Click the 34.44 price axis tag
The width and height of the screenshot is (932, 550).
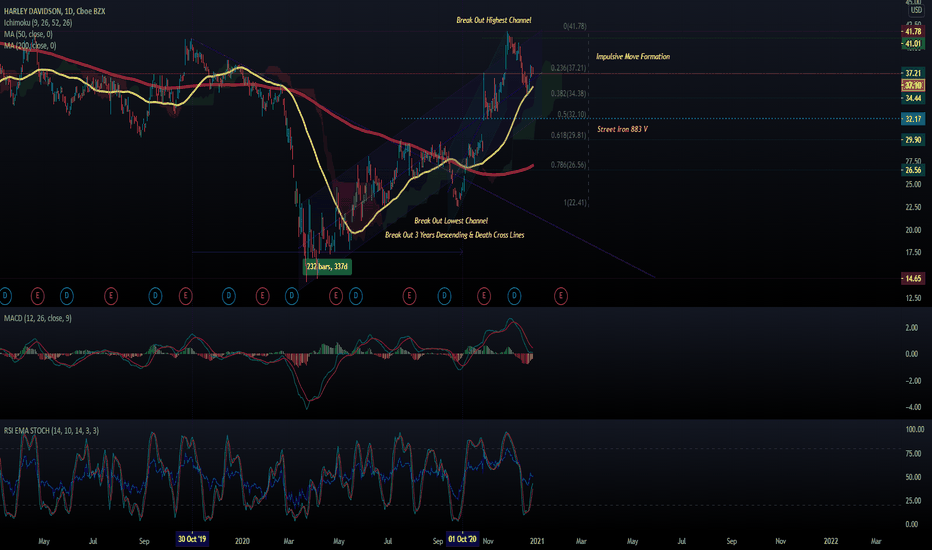point(913,98)
